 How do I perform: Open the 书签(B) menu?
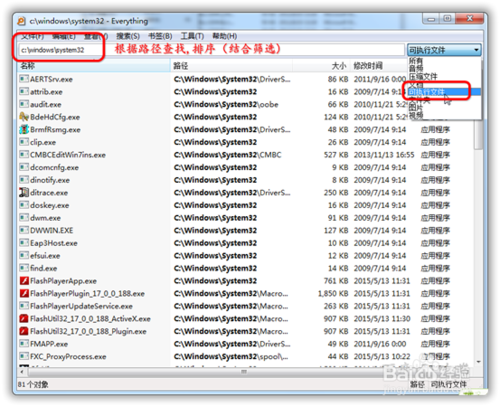pyautogui.click(x=160, y=36)
